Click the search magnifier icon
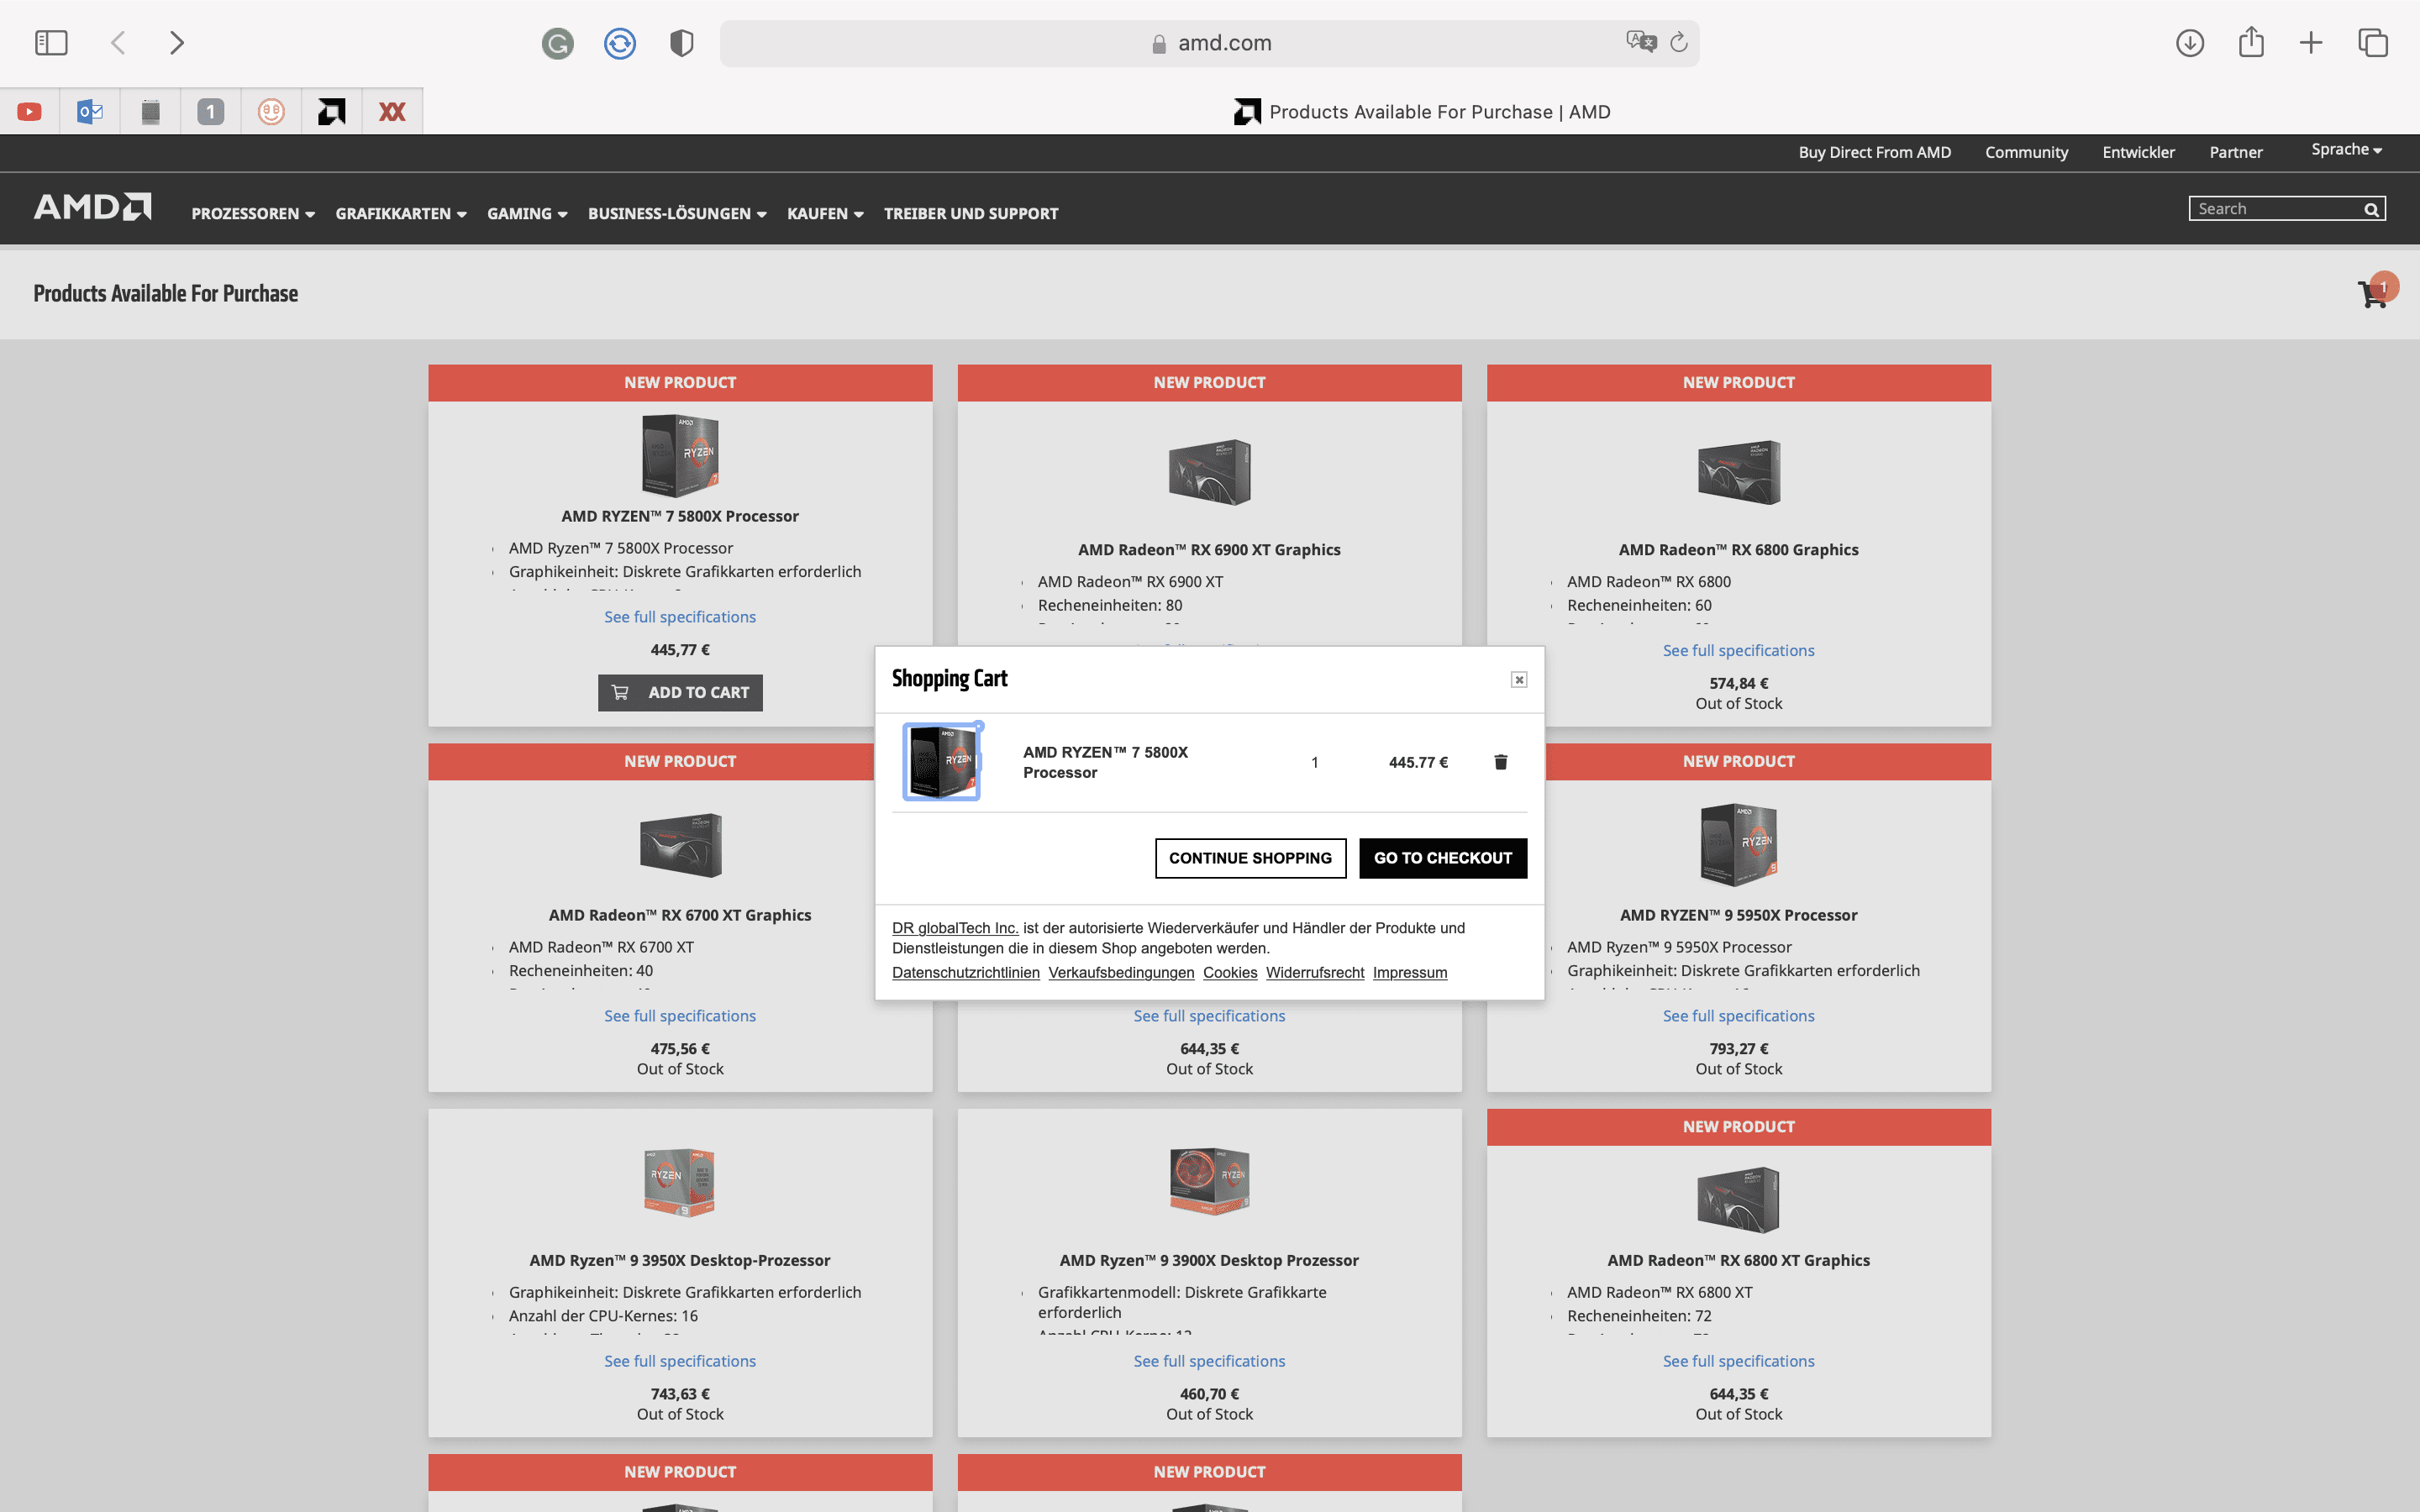The height and width of the screenshot is (1512, 2420). tap(2371, 209)
